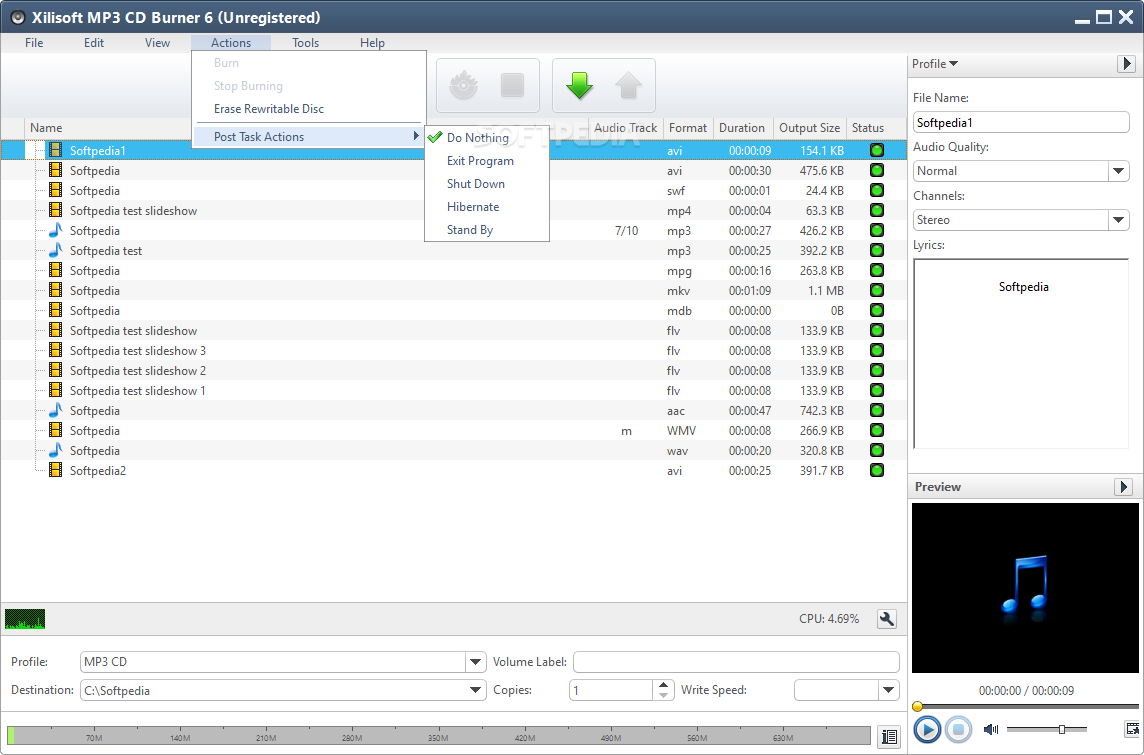Click status light of mkv row
This screenshot has height=755, width=1144.
[877, 290]
